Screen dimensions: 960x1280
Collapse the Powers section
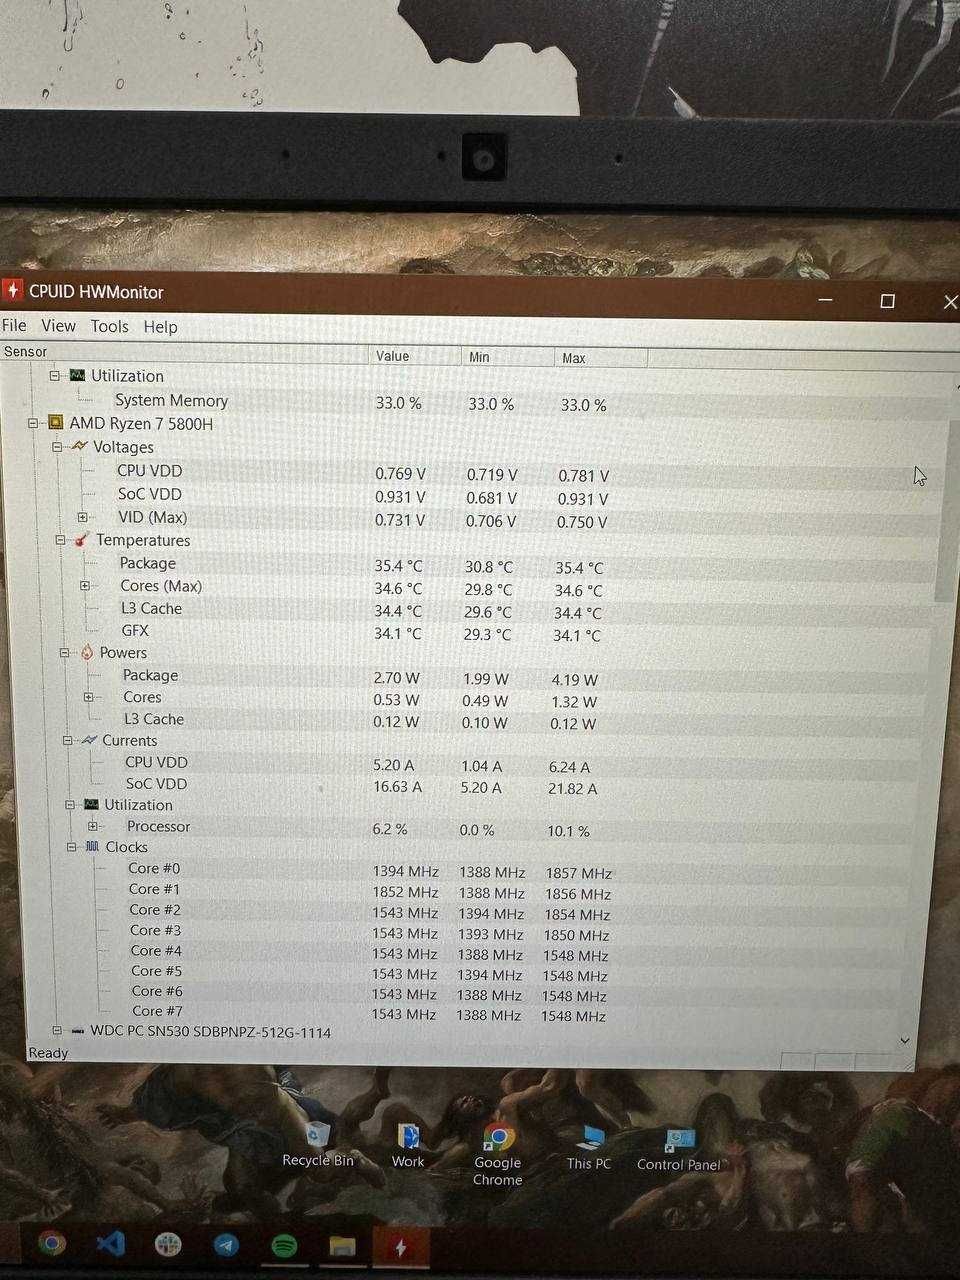(64, 653)
